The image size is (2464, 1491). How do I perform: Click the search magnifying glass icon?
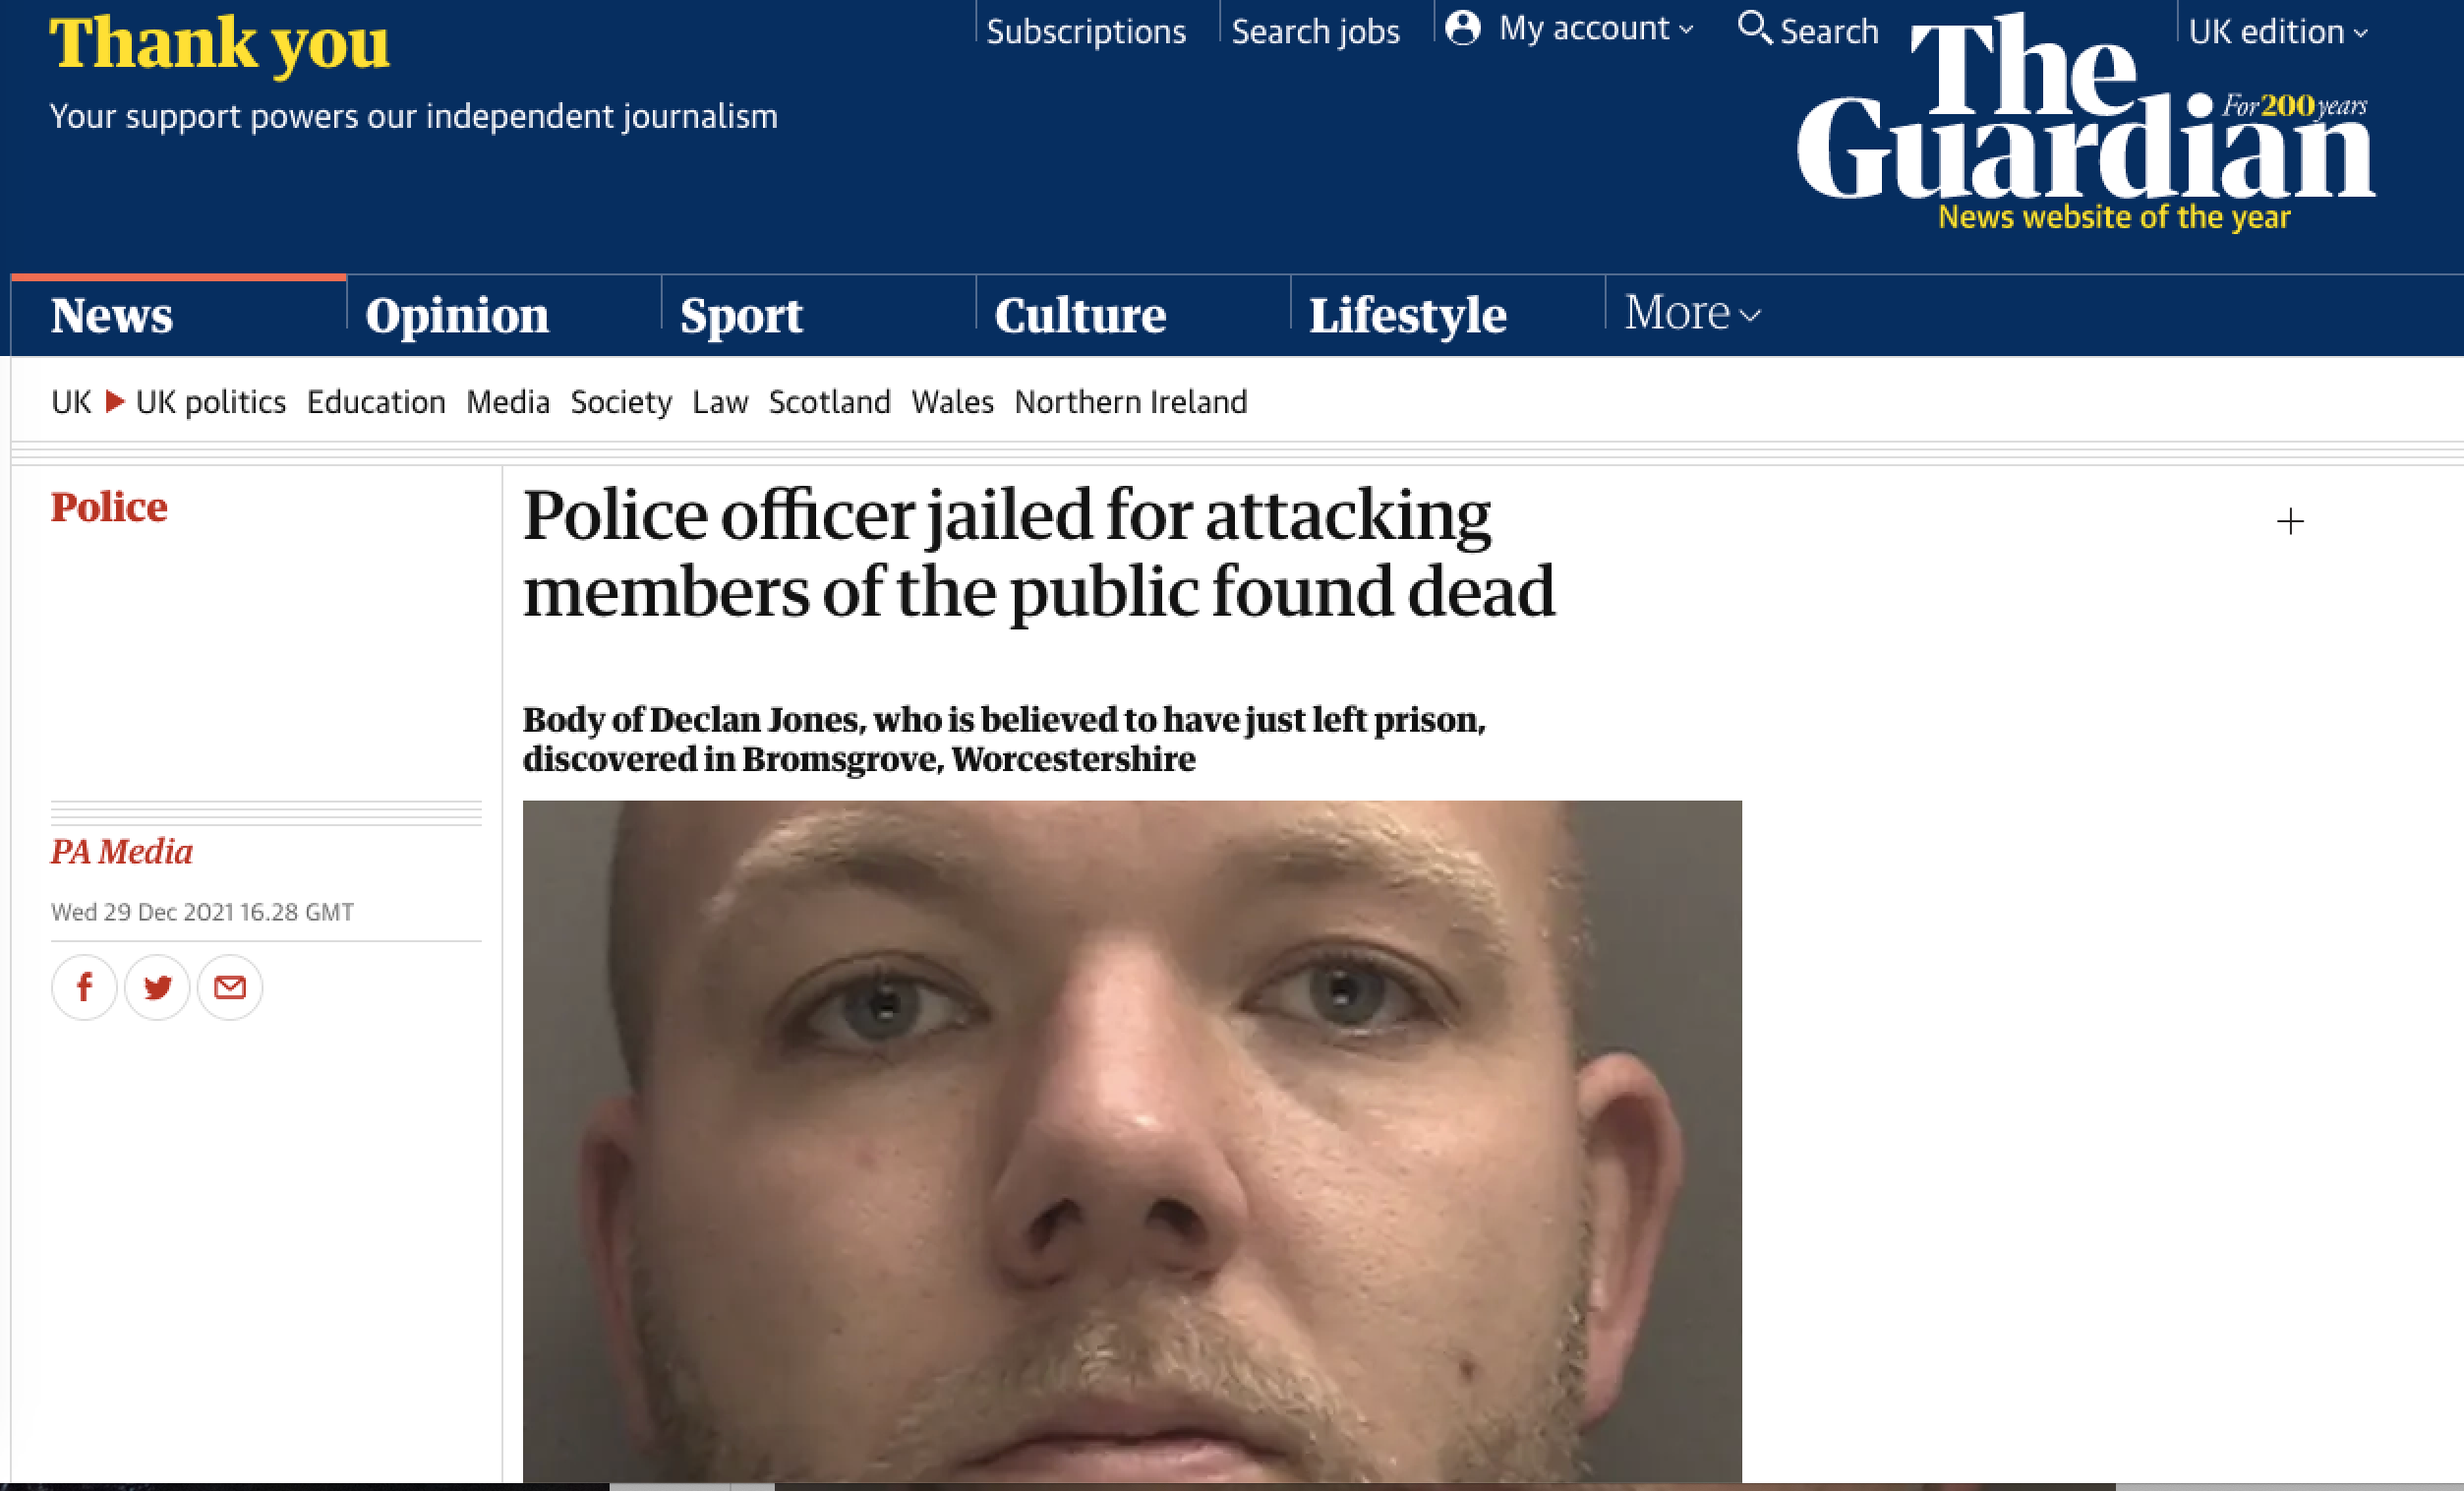1755,28
